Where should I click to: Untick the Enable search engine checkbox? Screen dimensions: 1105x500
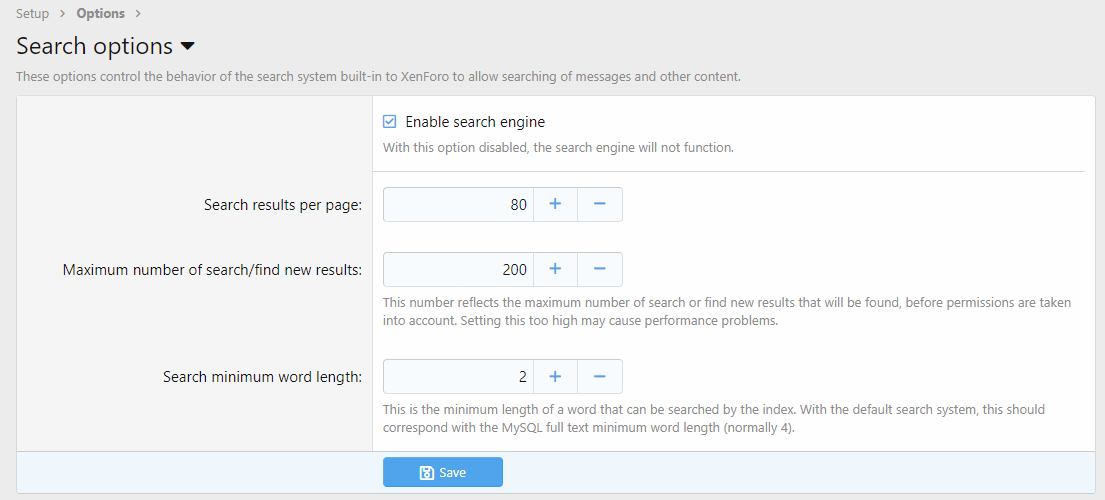390,122
